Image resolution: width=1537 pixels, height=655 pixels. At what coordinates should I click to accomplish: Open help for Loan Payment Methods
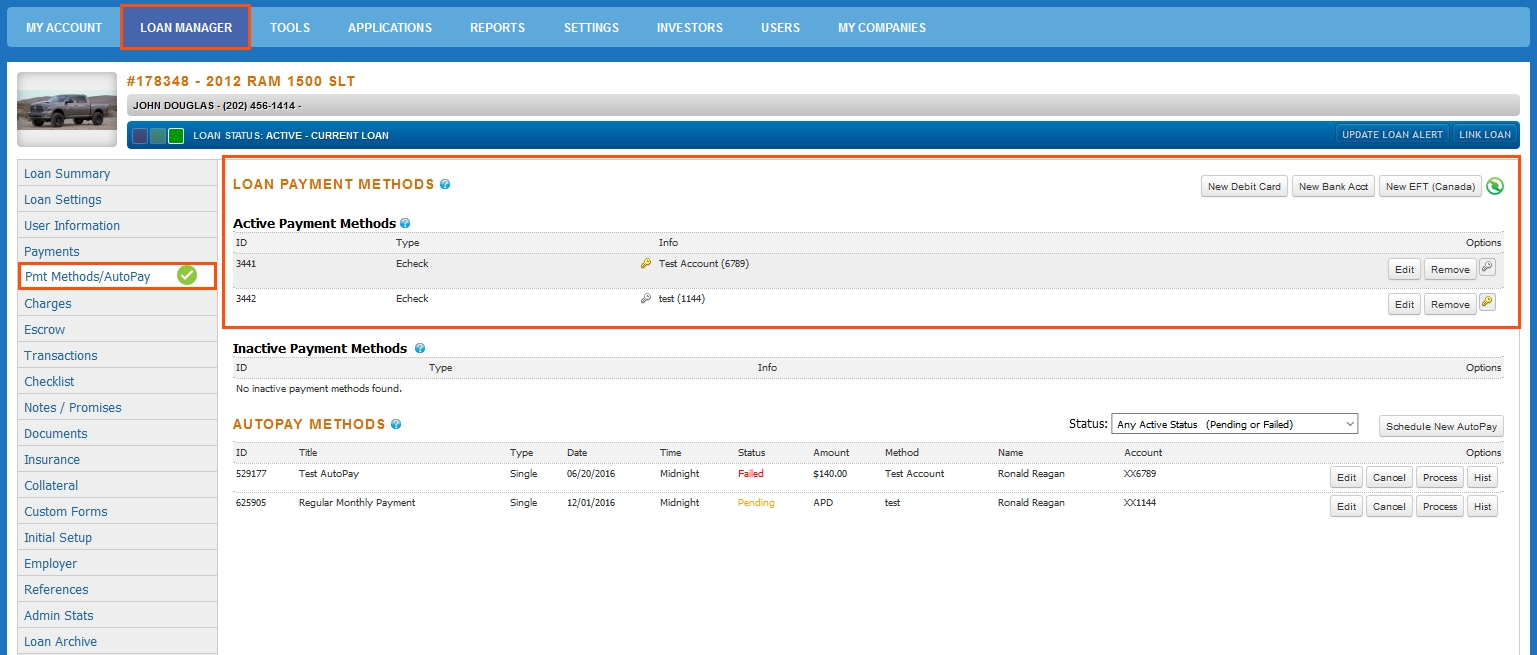pos(445,185)
